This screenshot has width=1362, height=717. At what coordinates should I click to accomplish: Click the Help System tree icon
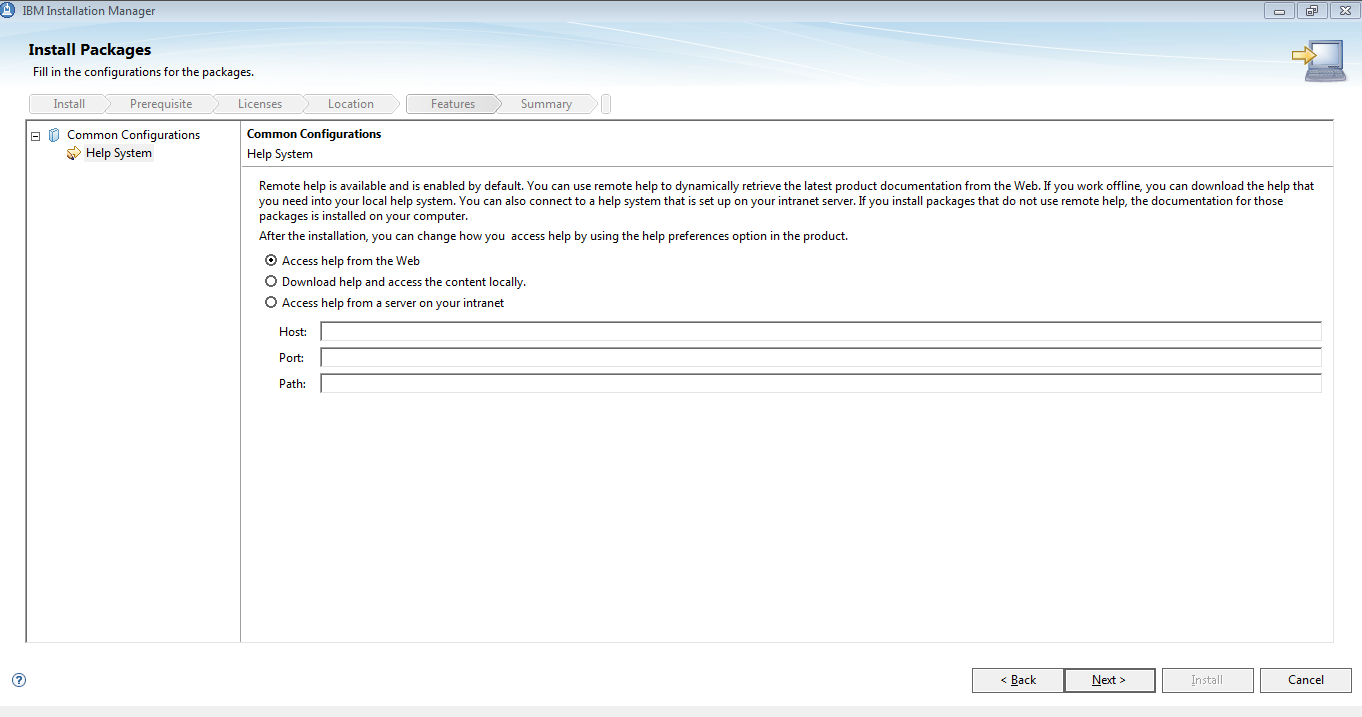tap(74, 153)
